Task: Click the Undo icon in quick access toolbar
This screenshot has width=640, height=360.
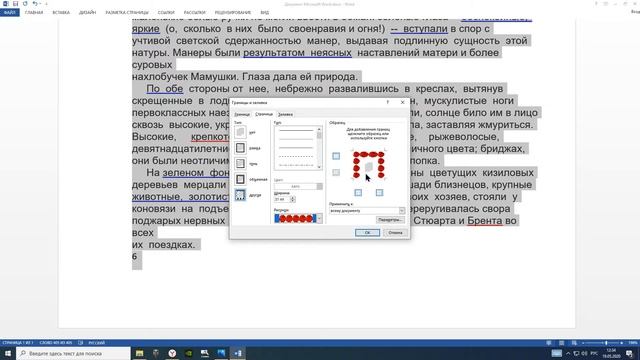Action: [35, 4]
